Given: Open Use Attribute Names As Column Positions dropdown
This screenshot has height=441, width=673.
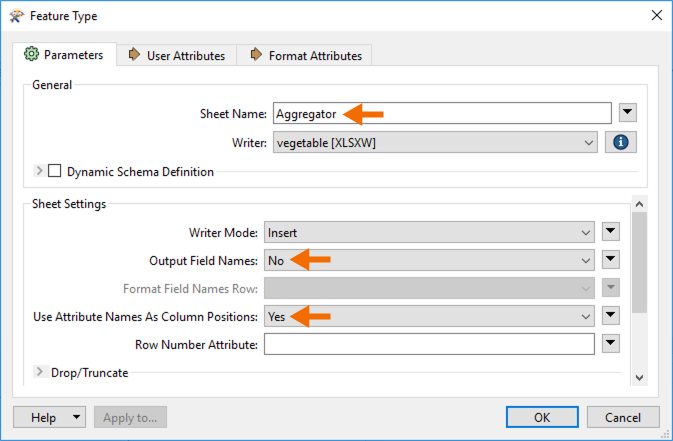Looking at the screenshot, I should (x=429, y=316).
